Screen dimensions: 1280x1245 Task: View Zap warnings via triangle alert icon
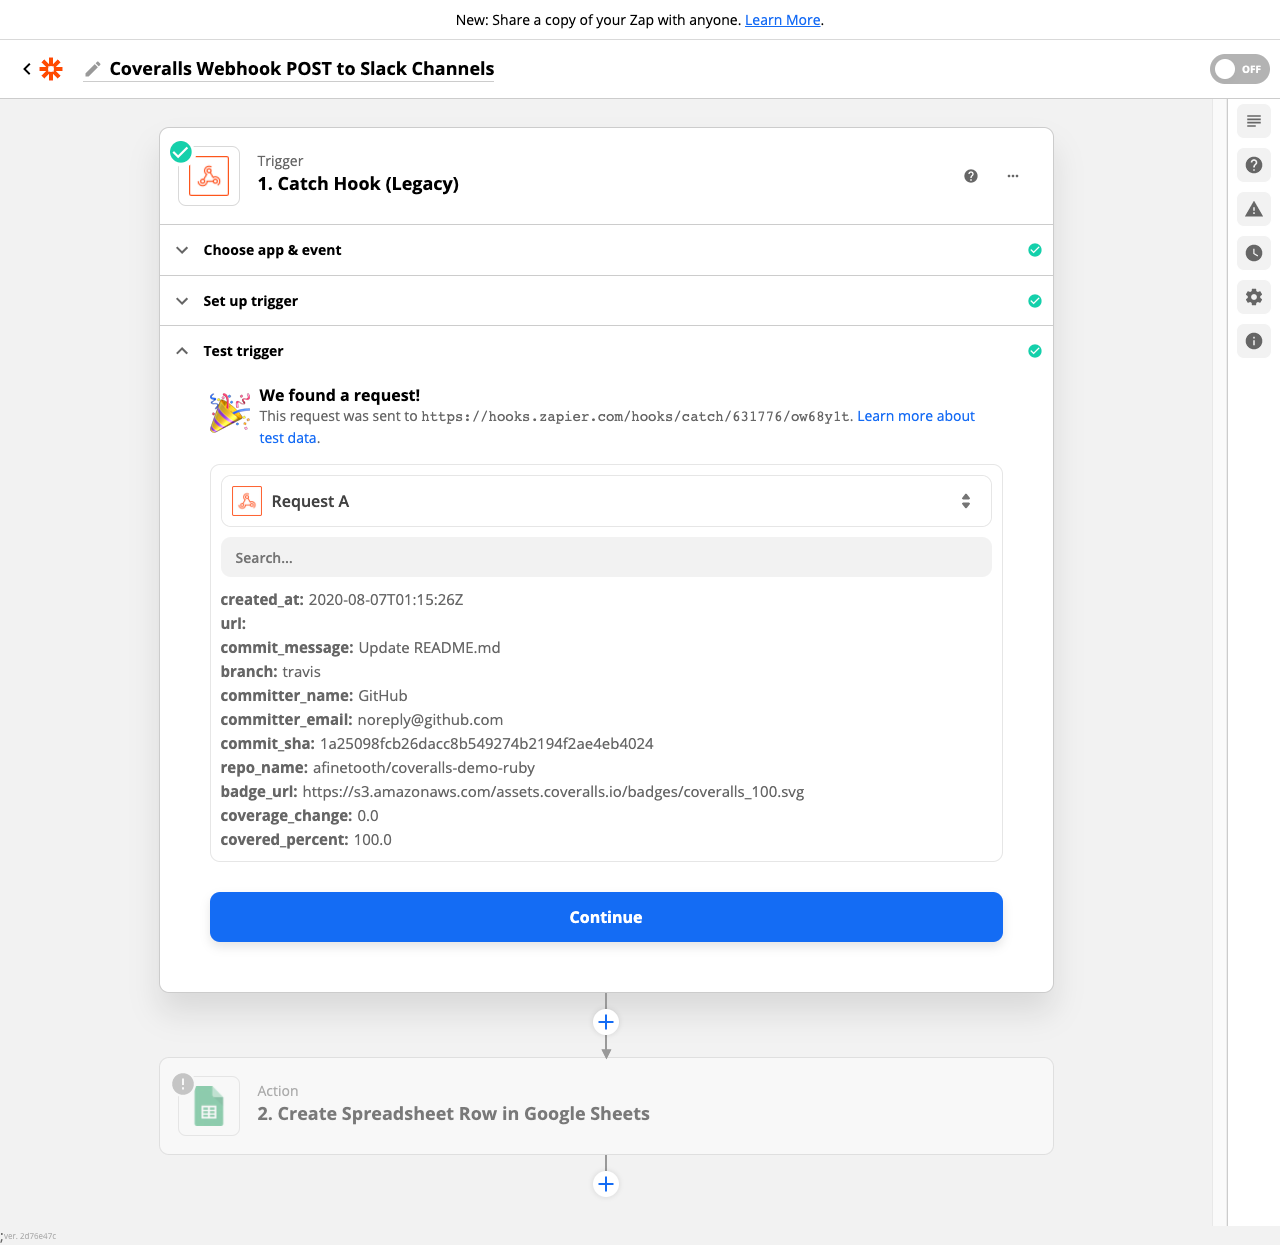(1253, 209)
